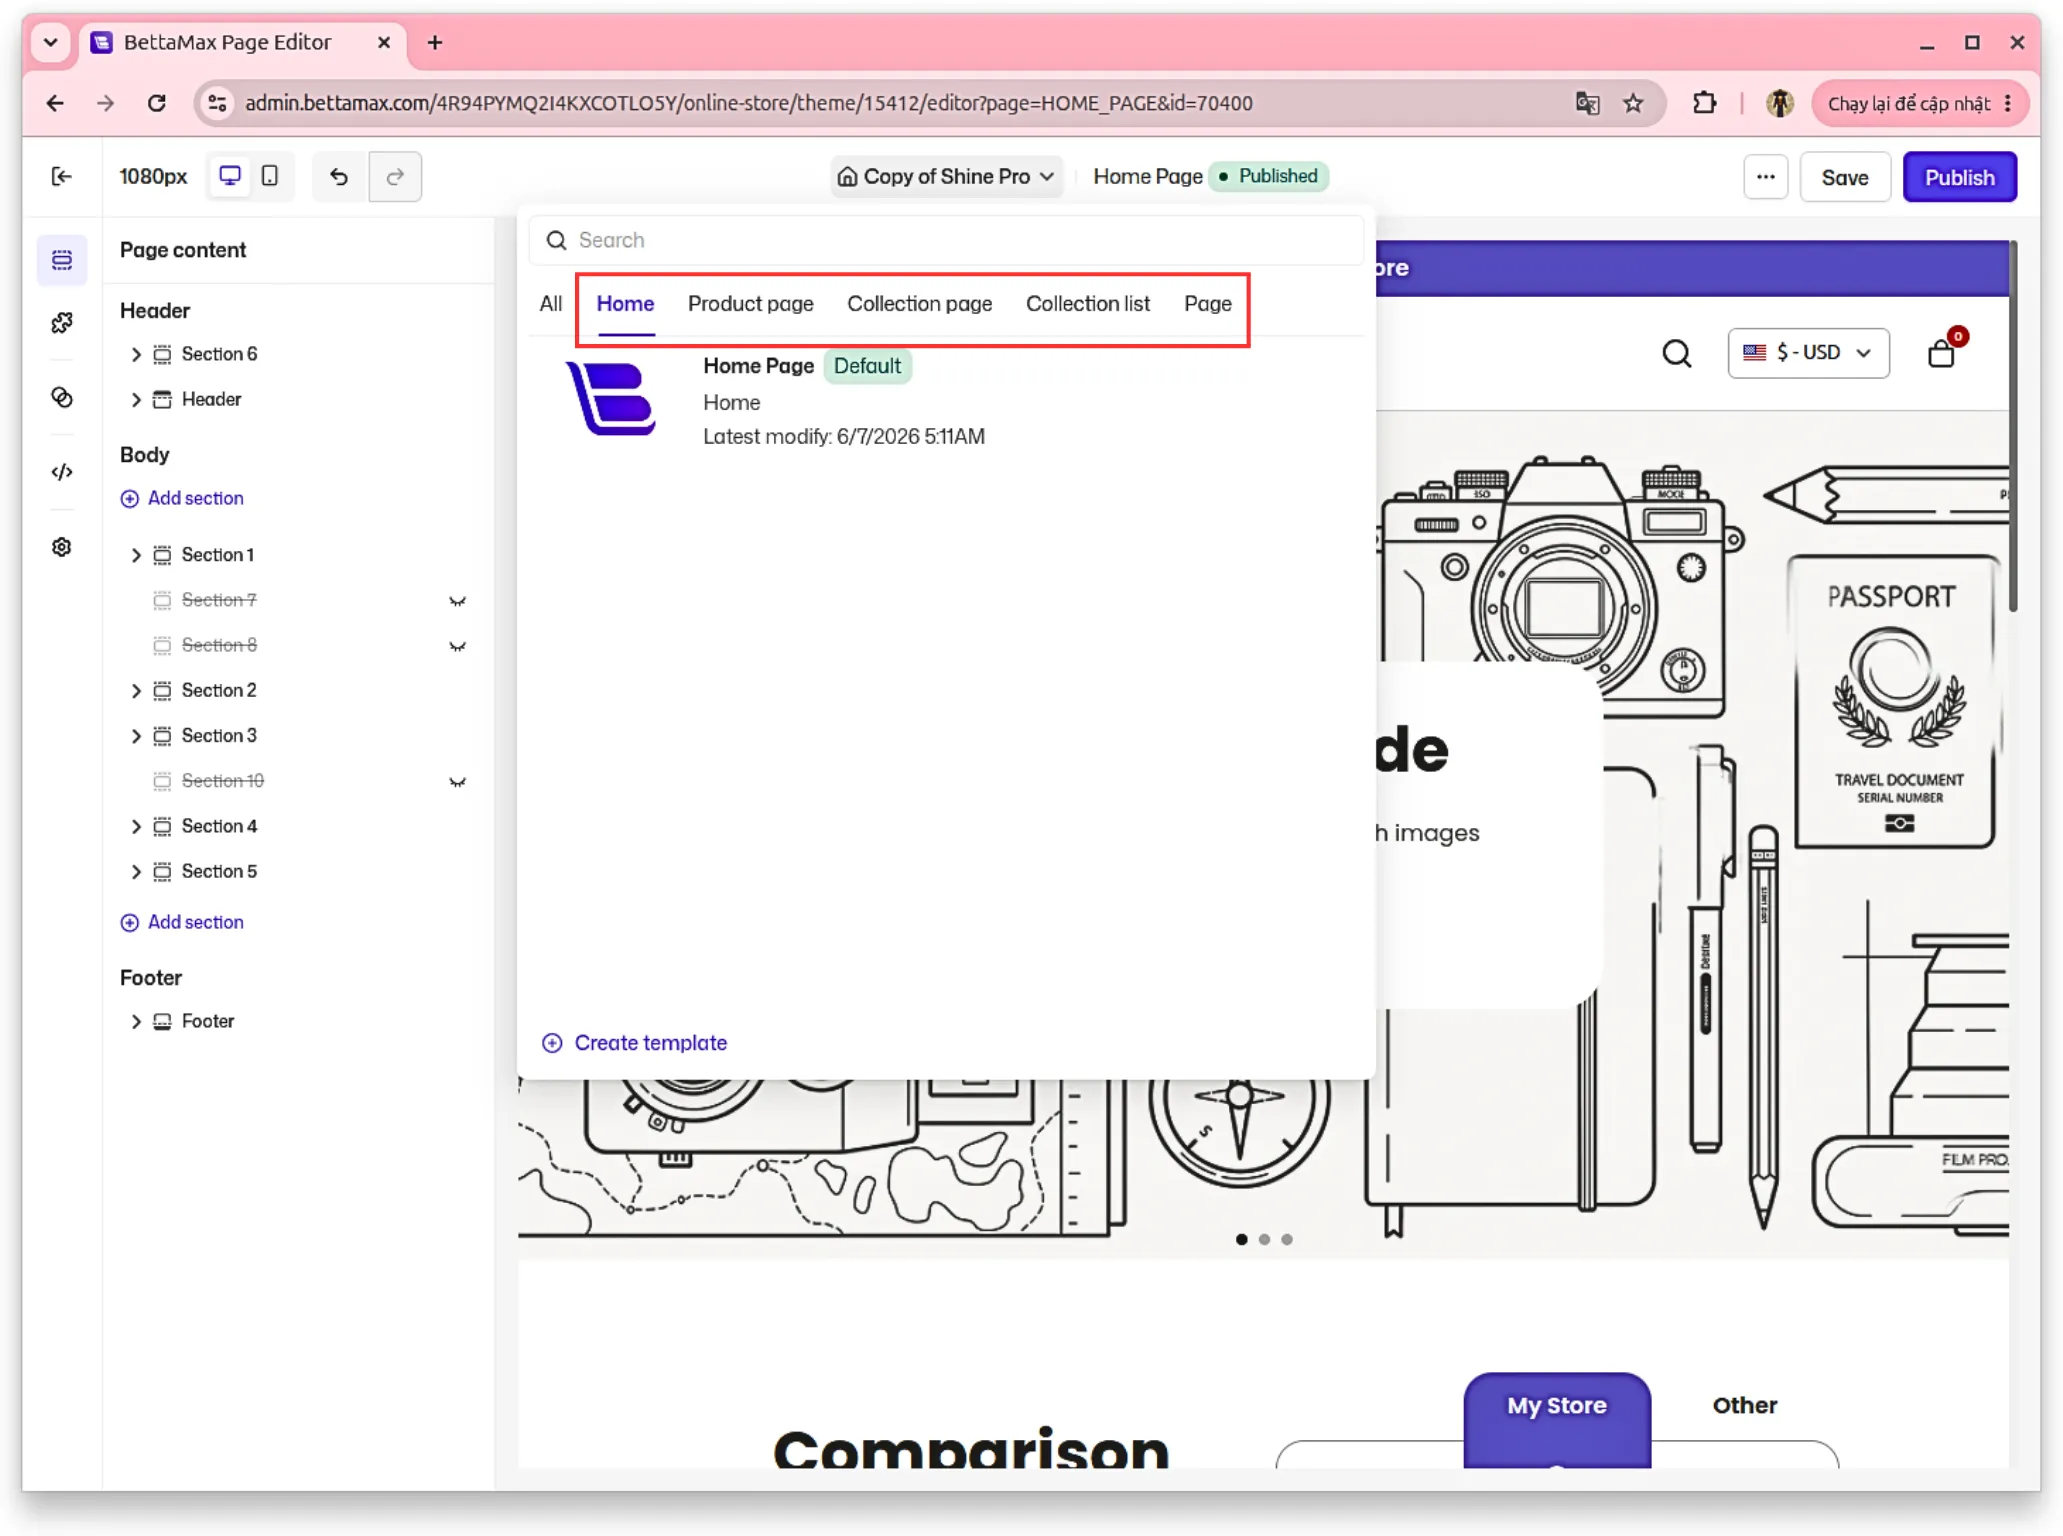Go to the first slideshow dot
This screenshot has width=2063, height=1536.
coord(1241,1240)
